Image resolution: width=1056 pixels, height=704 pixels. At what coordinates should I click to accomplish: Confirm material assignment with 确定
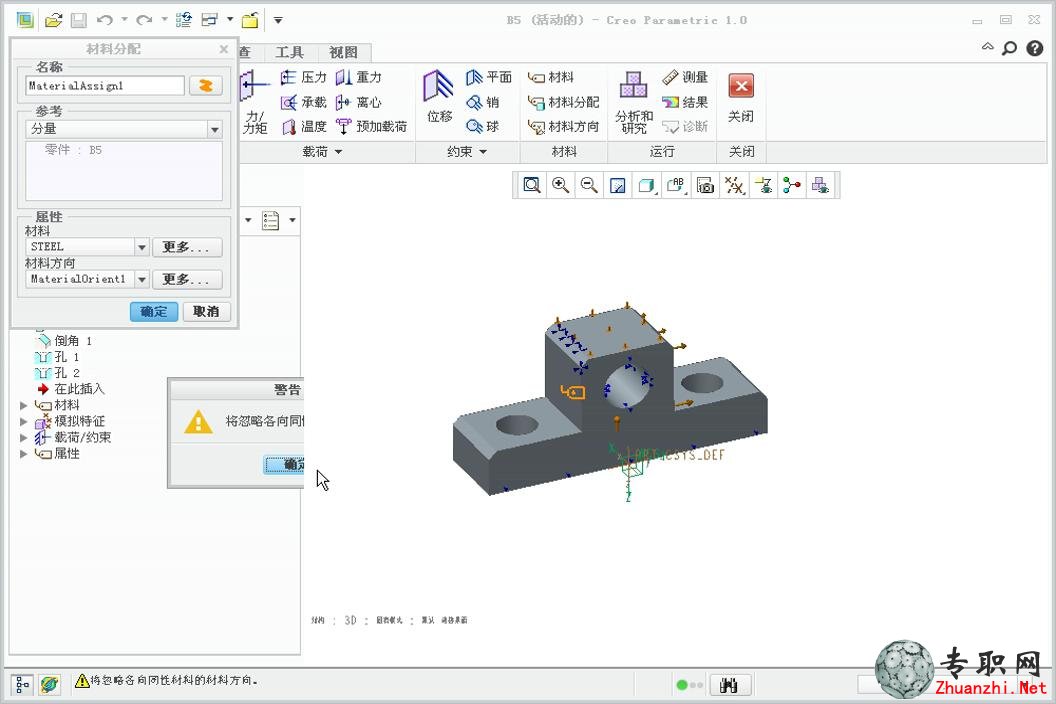pos(154,311)
